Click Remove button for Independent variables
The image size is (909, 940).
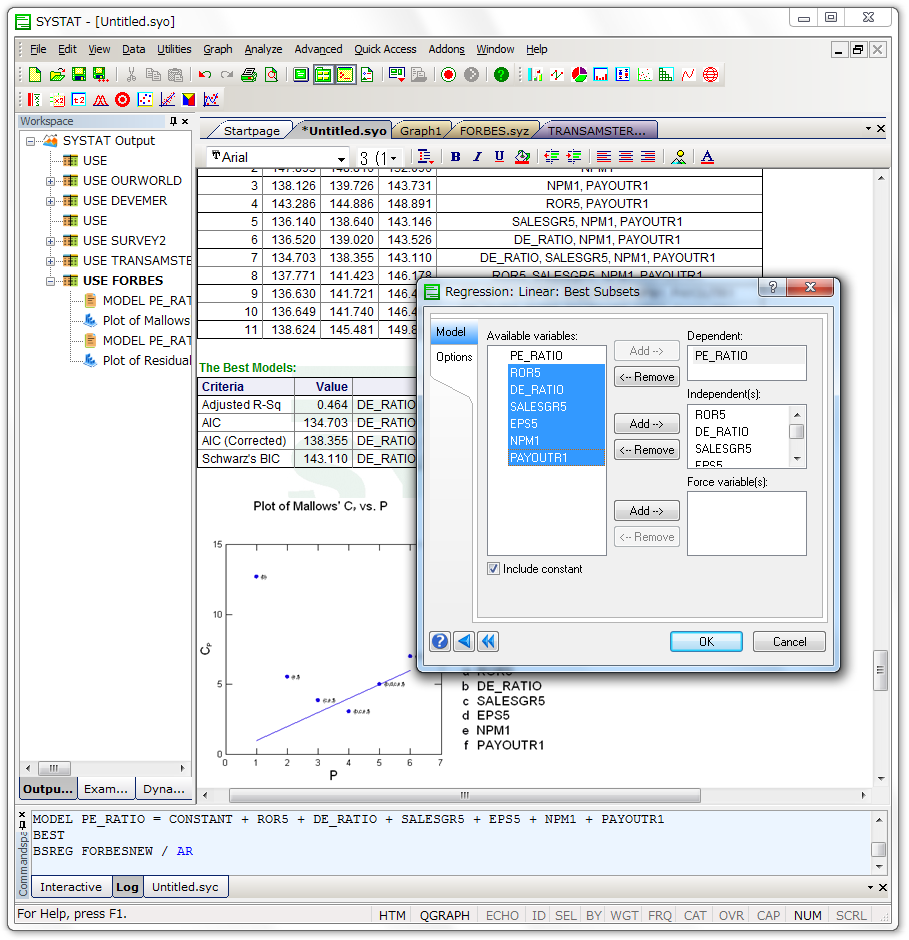coord(646,450)
